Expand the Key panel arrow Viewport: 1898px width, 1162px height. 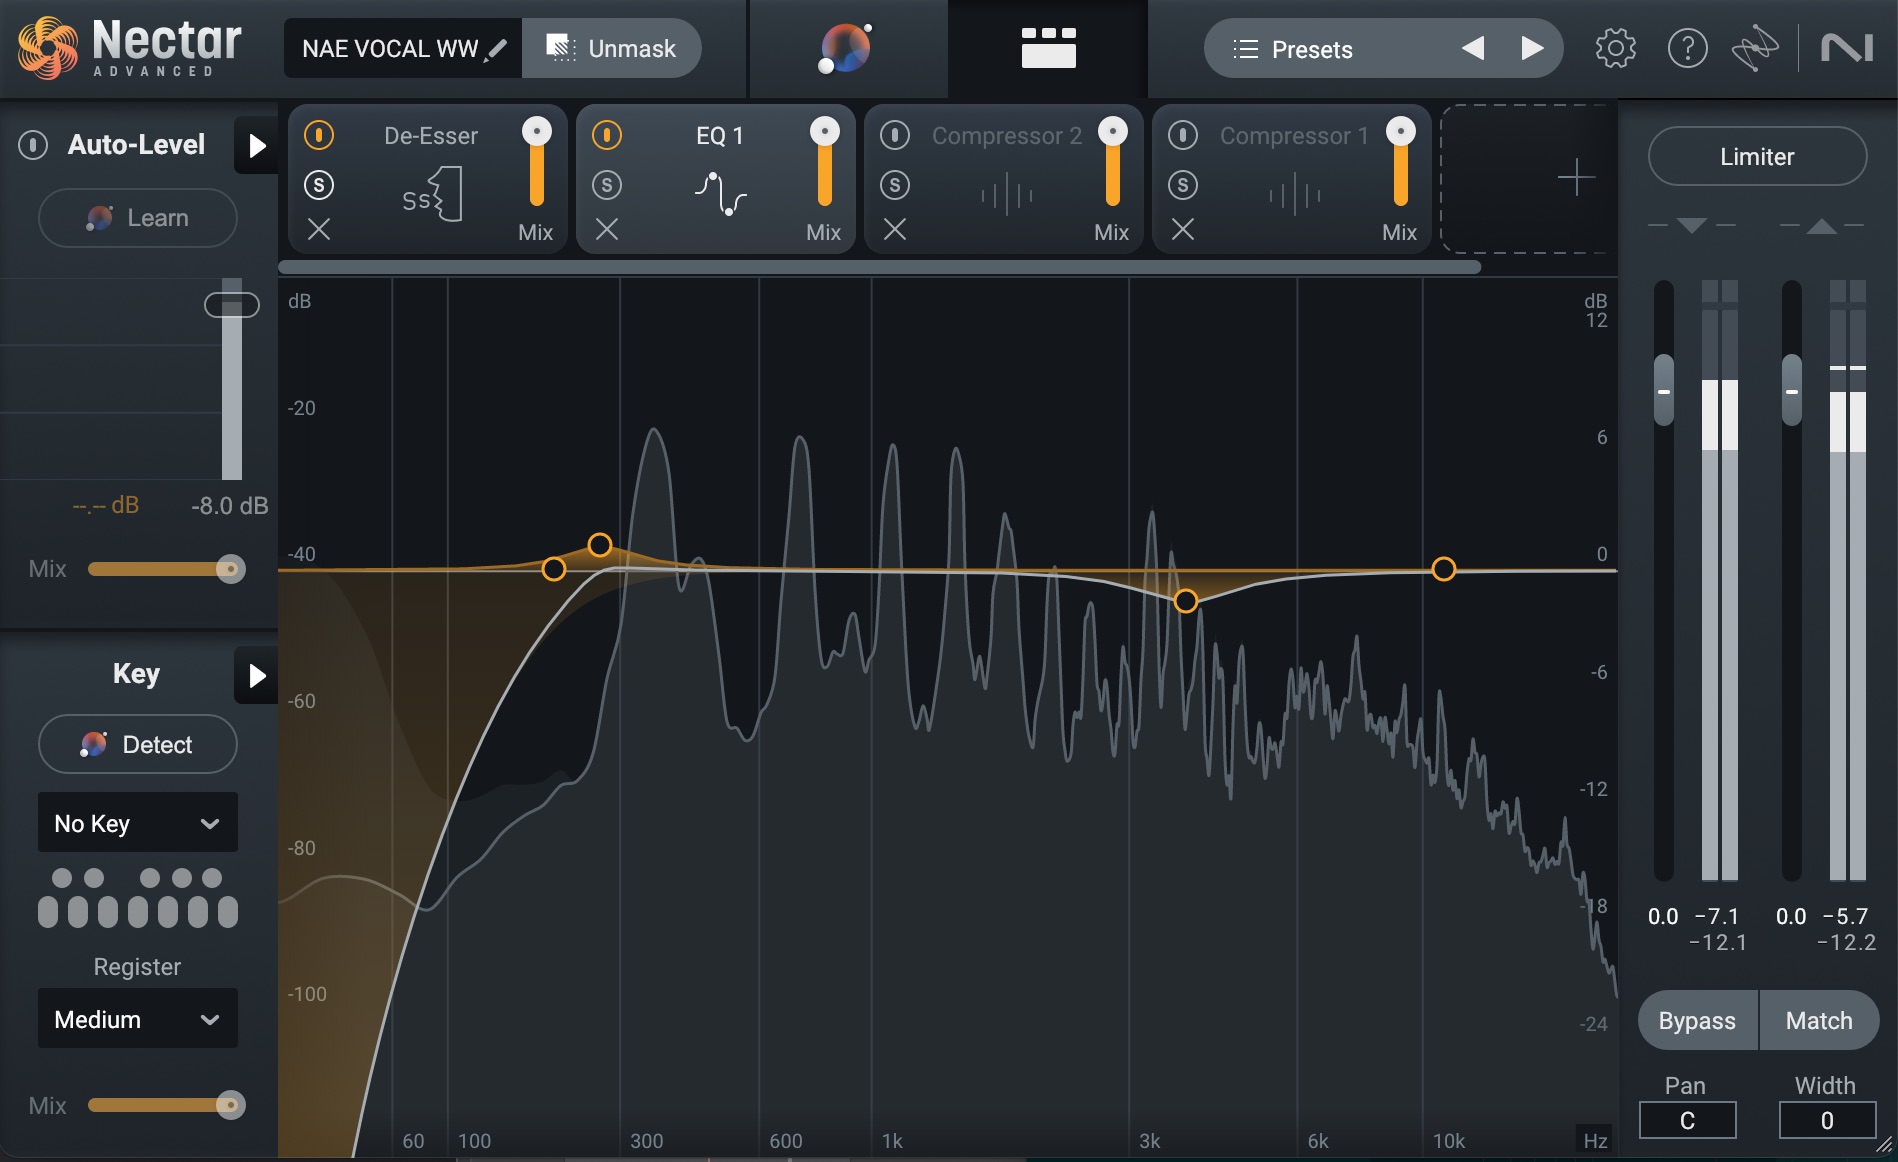(256, 676)
